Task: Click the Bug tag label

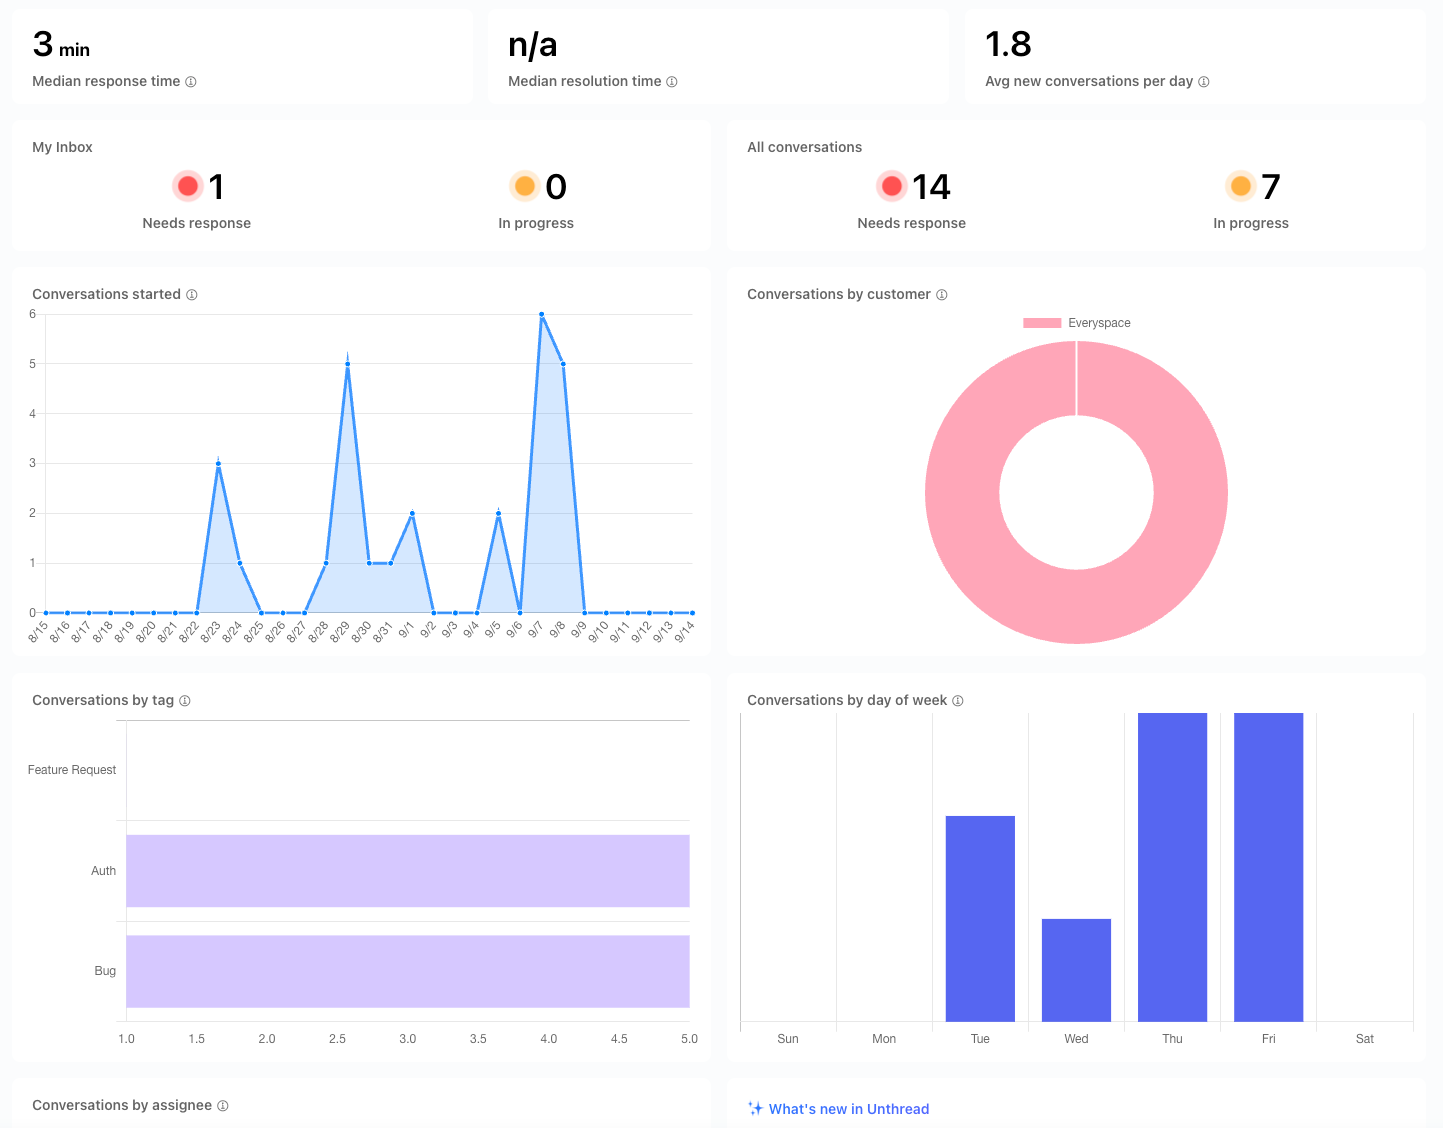Action: [x=105, y=971]
